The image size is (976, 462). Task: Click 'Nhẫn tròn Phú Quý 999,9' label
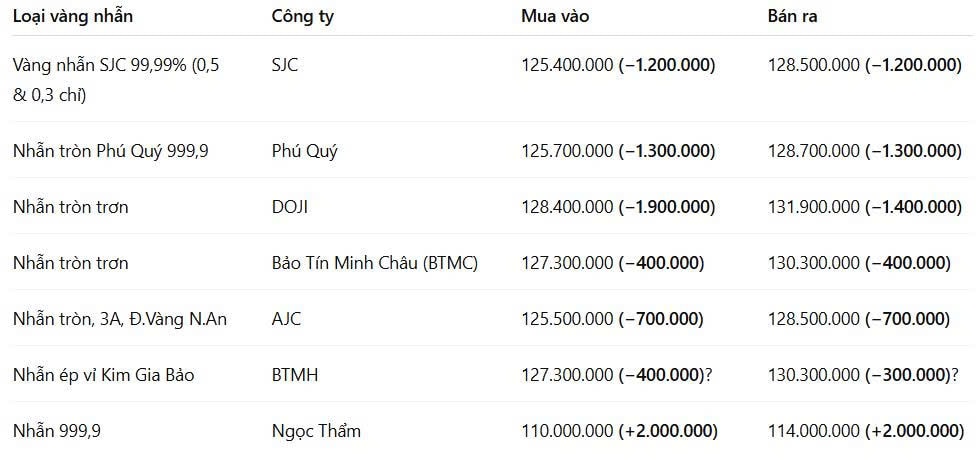(110, 151)
